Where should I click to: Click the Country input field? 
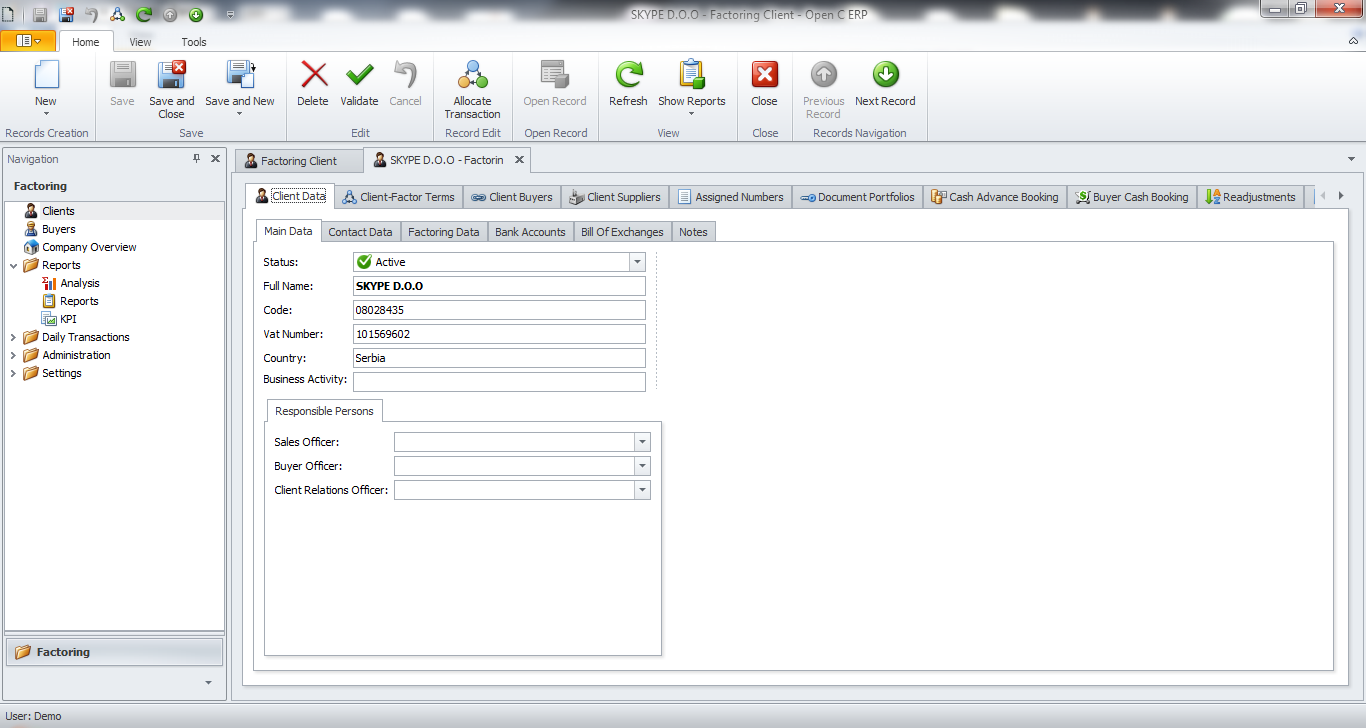tap(499, 358)
